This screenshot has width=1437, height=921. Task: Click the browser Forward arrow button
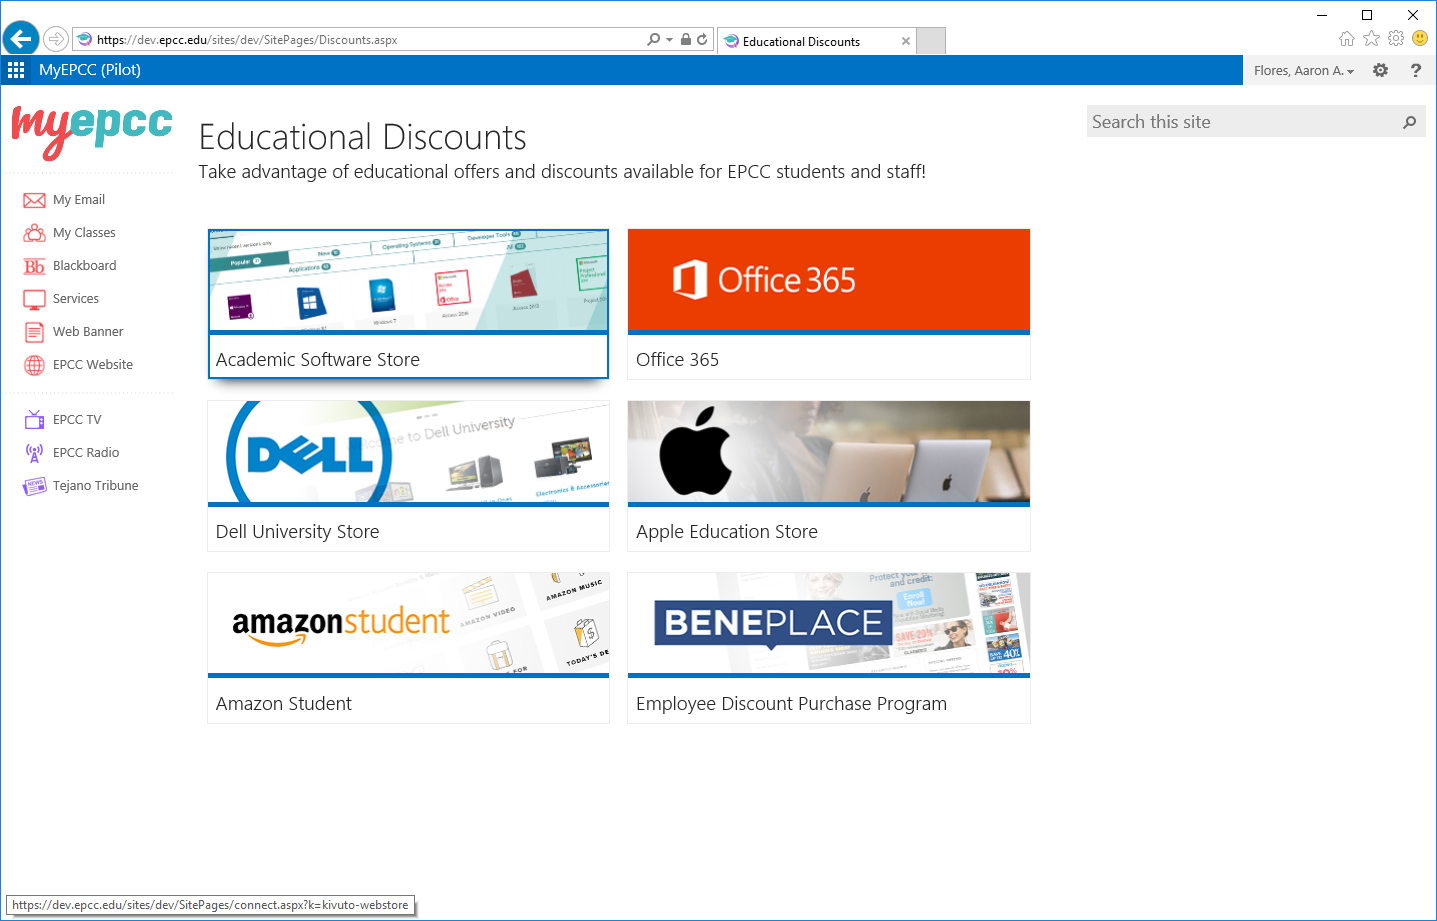point(56,39)
